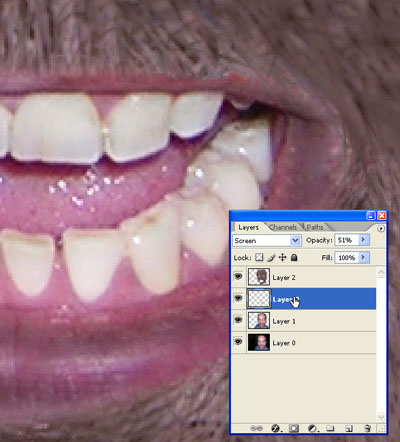Select the 'Layer 0' name text
The width and height of the screenshot is (400, 442).
coord(284,343)
